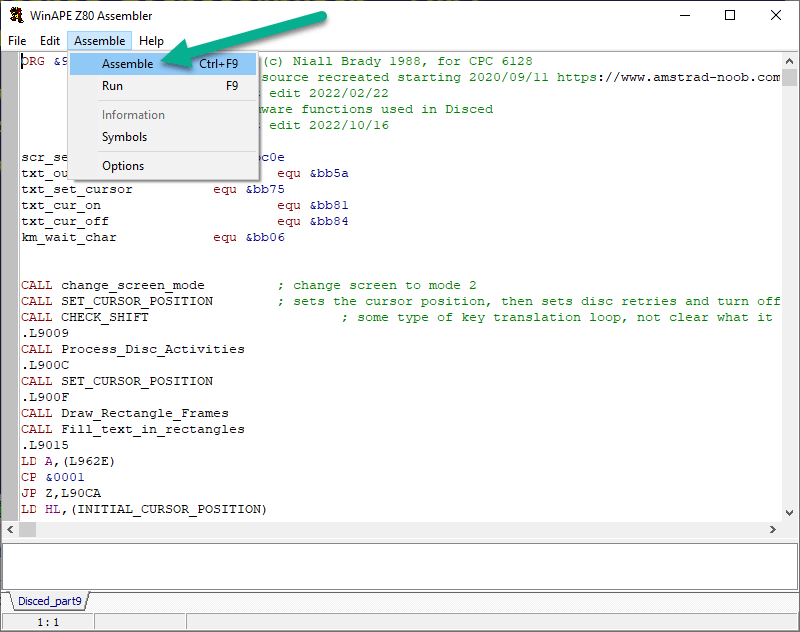Click the label '.L900F'
The width and height of the screenshot is (800, 632).
[x=45, y=397]
